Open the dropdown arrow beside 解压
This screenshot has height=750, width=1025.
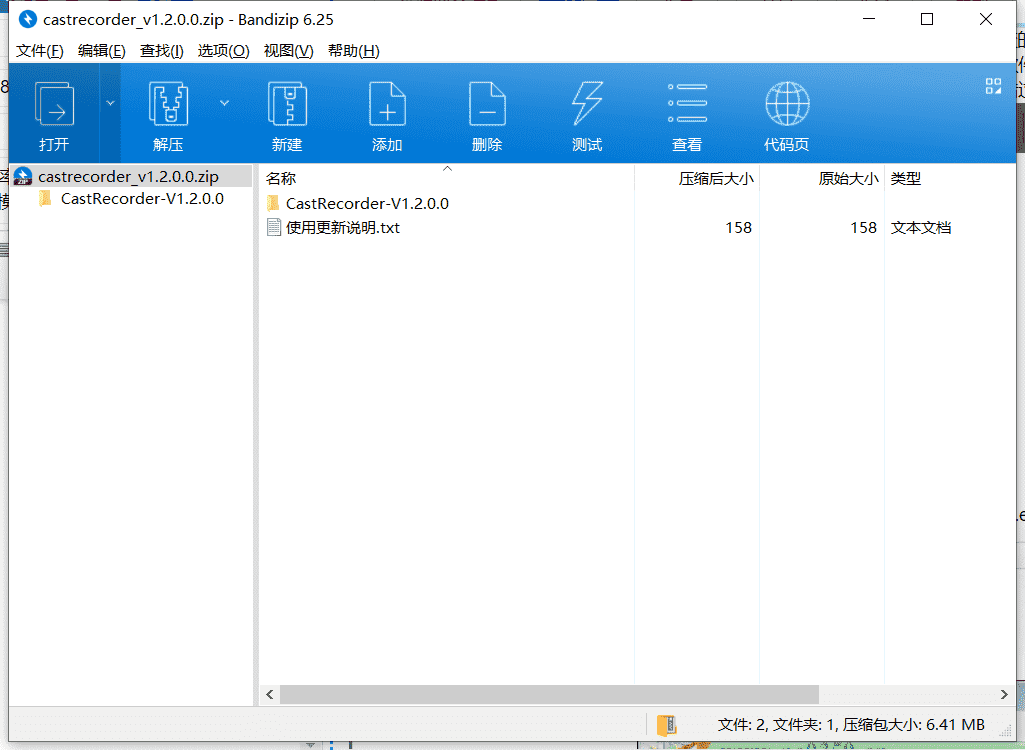(224, 103)
